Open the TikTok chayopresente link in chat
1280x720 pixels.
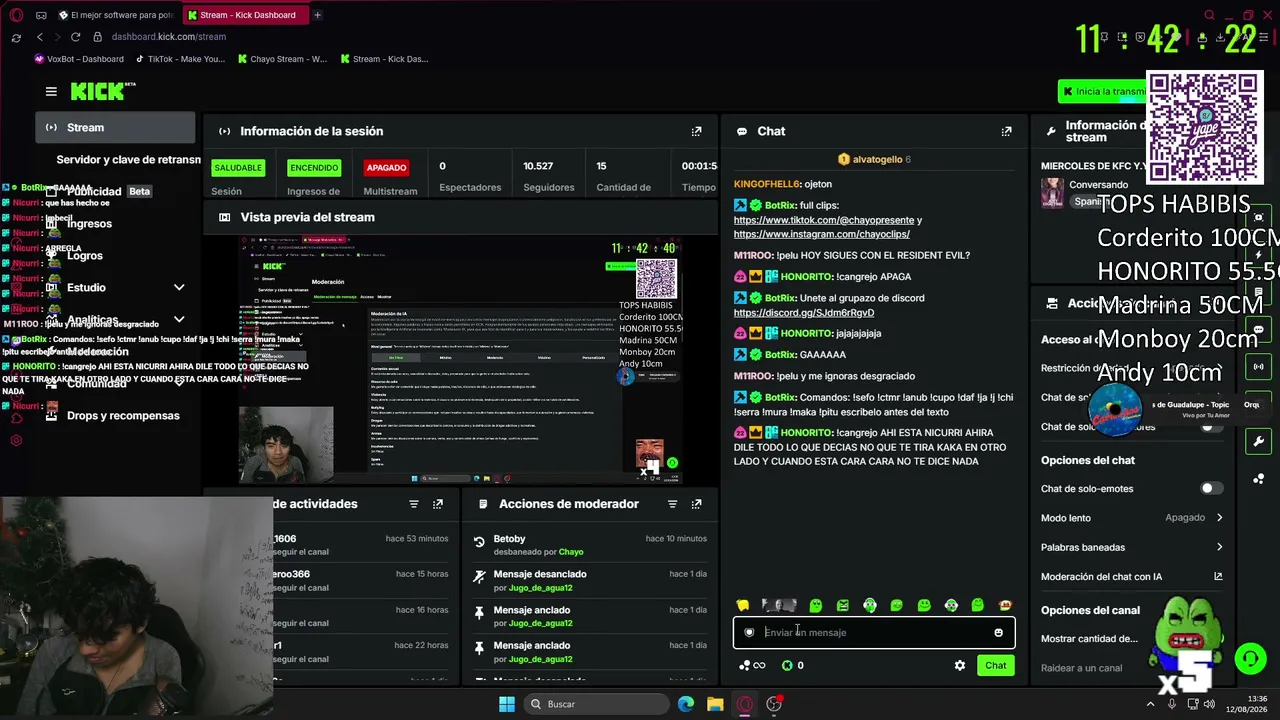point(824,220)
